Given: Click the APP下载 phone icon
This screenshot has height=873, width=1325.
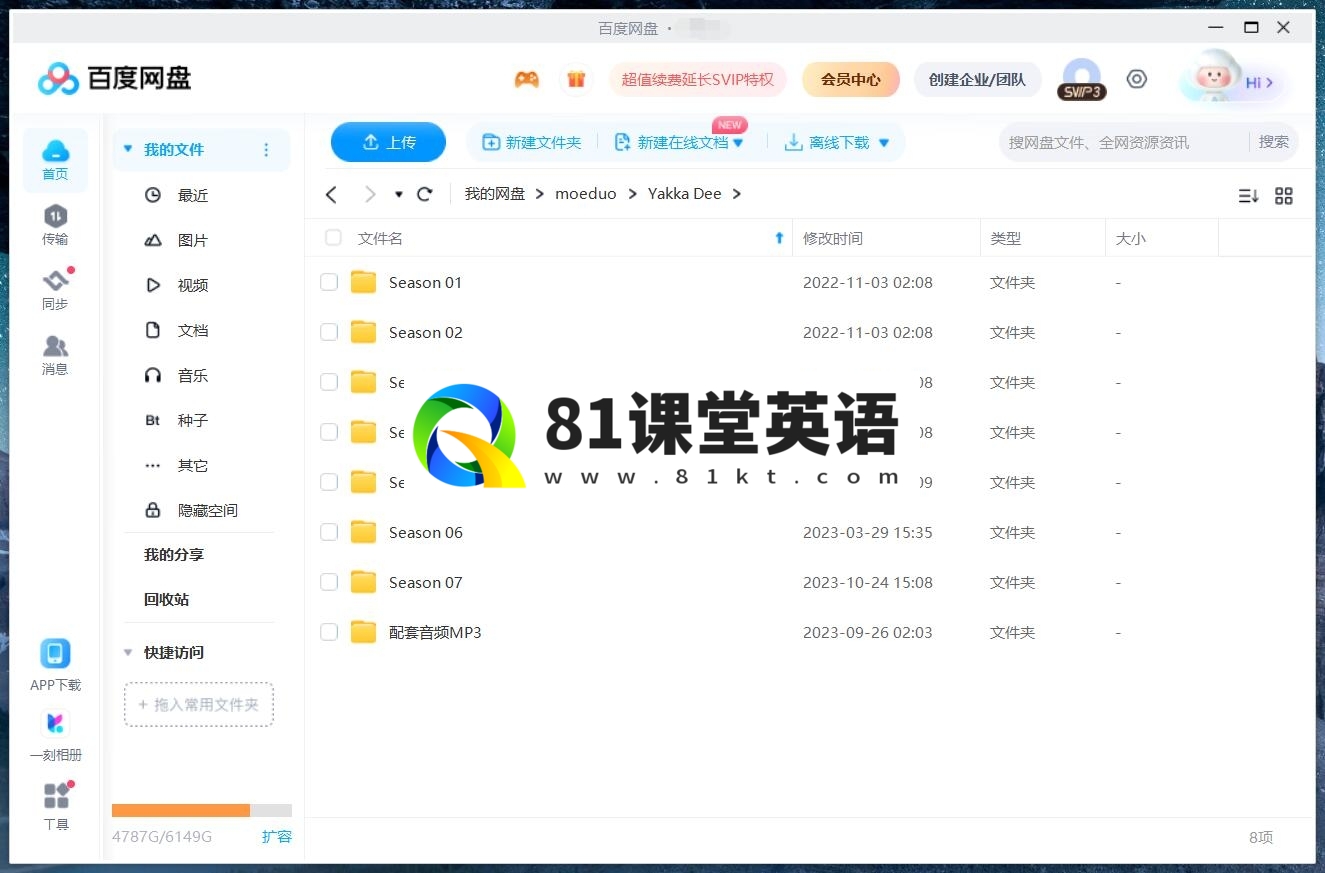Looking at the screenshot, I should coord(55,654).
